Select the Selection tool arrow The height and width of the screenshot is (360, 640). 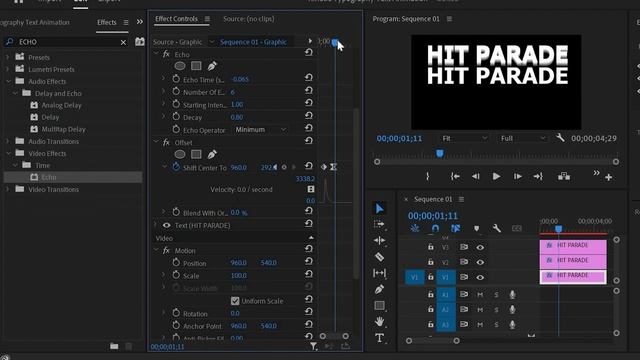(x=379, y=208)
